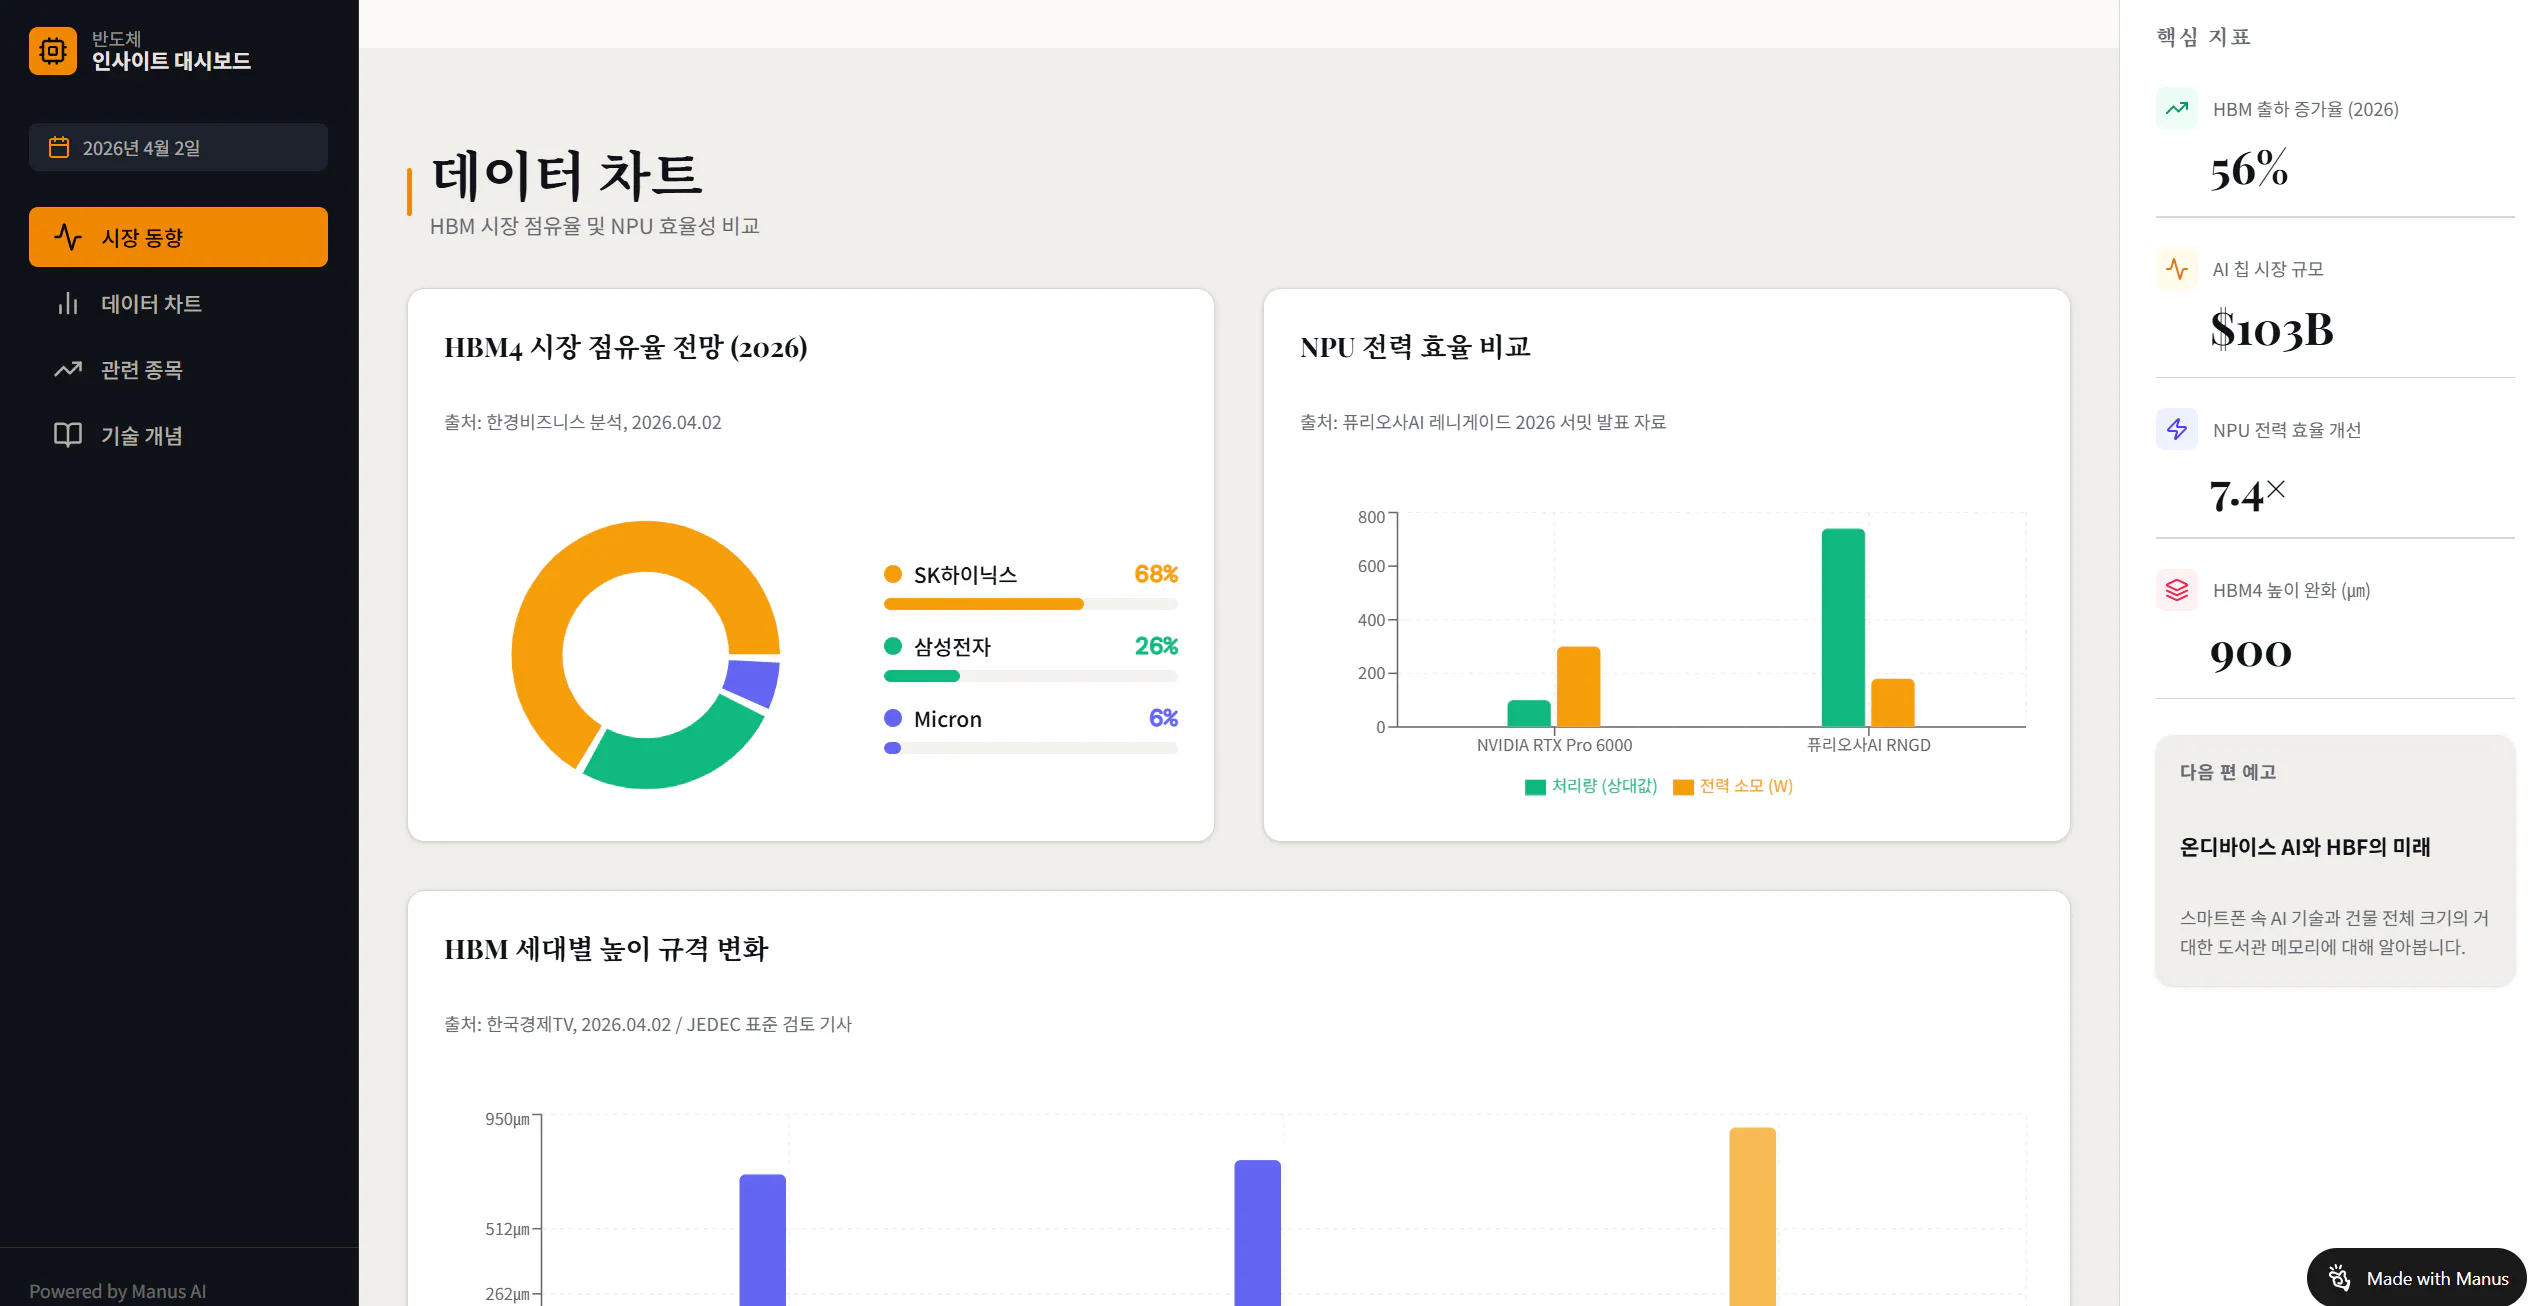This screenshot has width=2545, height=1306.
Task: Click the NVIDIA RTX Pro 6000 axis label
Action: tap(1554, 745)
